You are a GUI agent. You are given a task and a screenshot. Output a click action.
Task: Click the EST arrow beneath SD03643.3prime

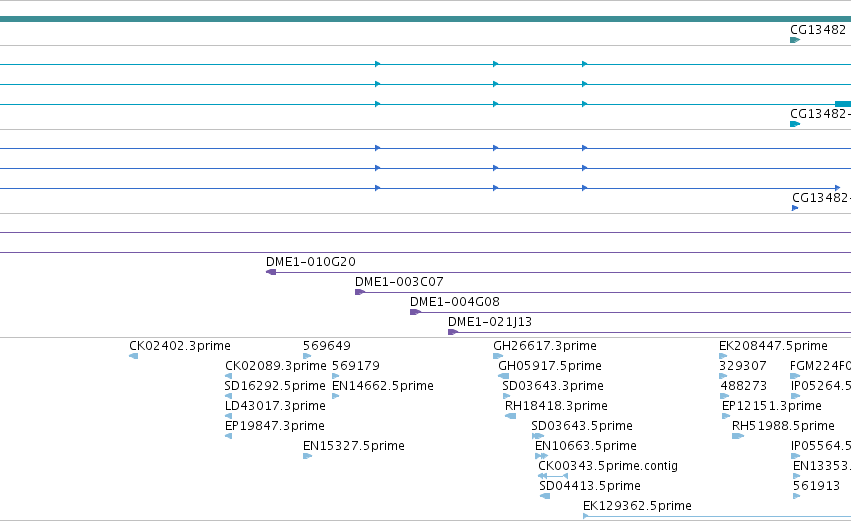[506, 396]
